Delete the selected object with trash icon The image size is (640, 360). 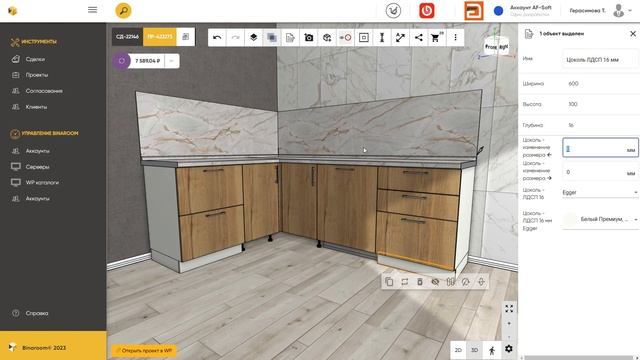pyautogui.click(x=420, y=282)
